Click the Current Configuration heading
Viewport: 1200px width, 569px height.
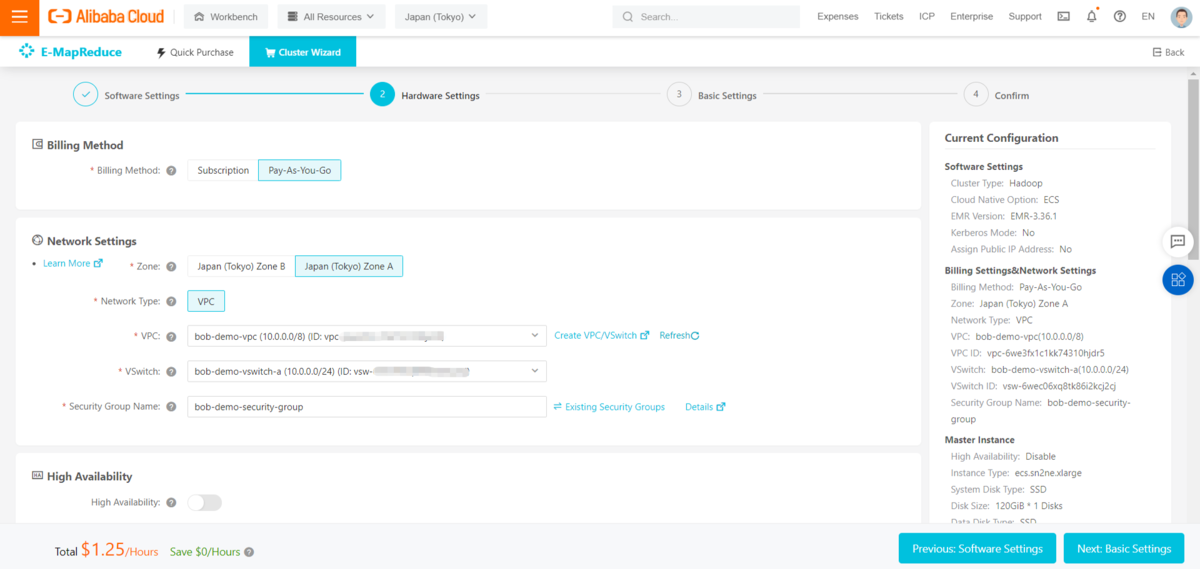(1001, 138)
